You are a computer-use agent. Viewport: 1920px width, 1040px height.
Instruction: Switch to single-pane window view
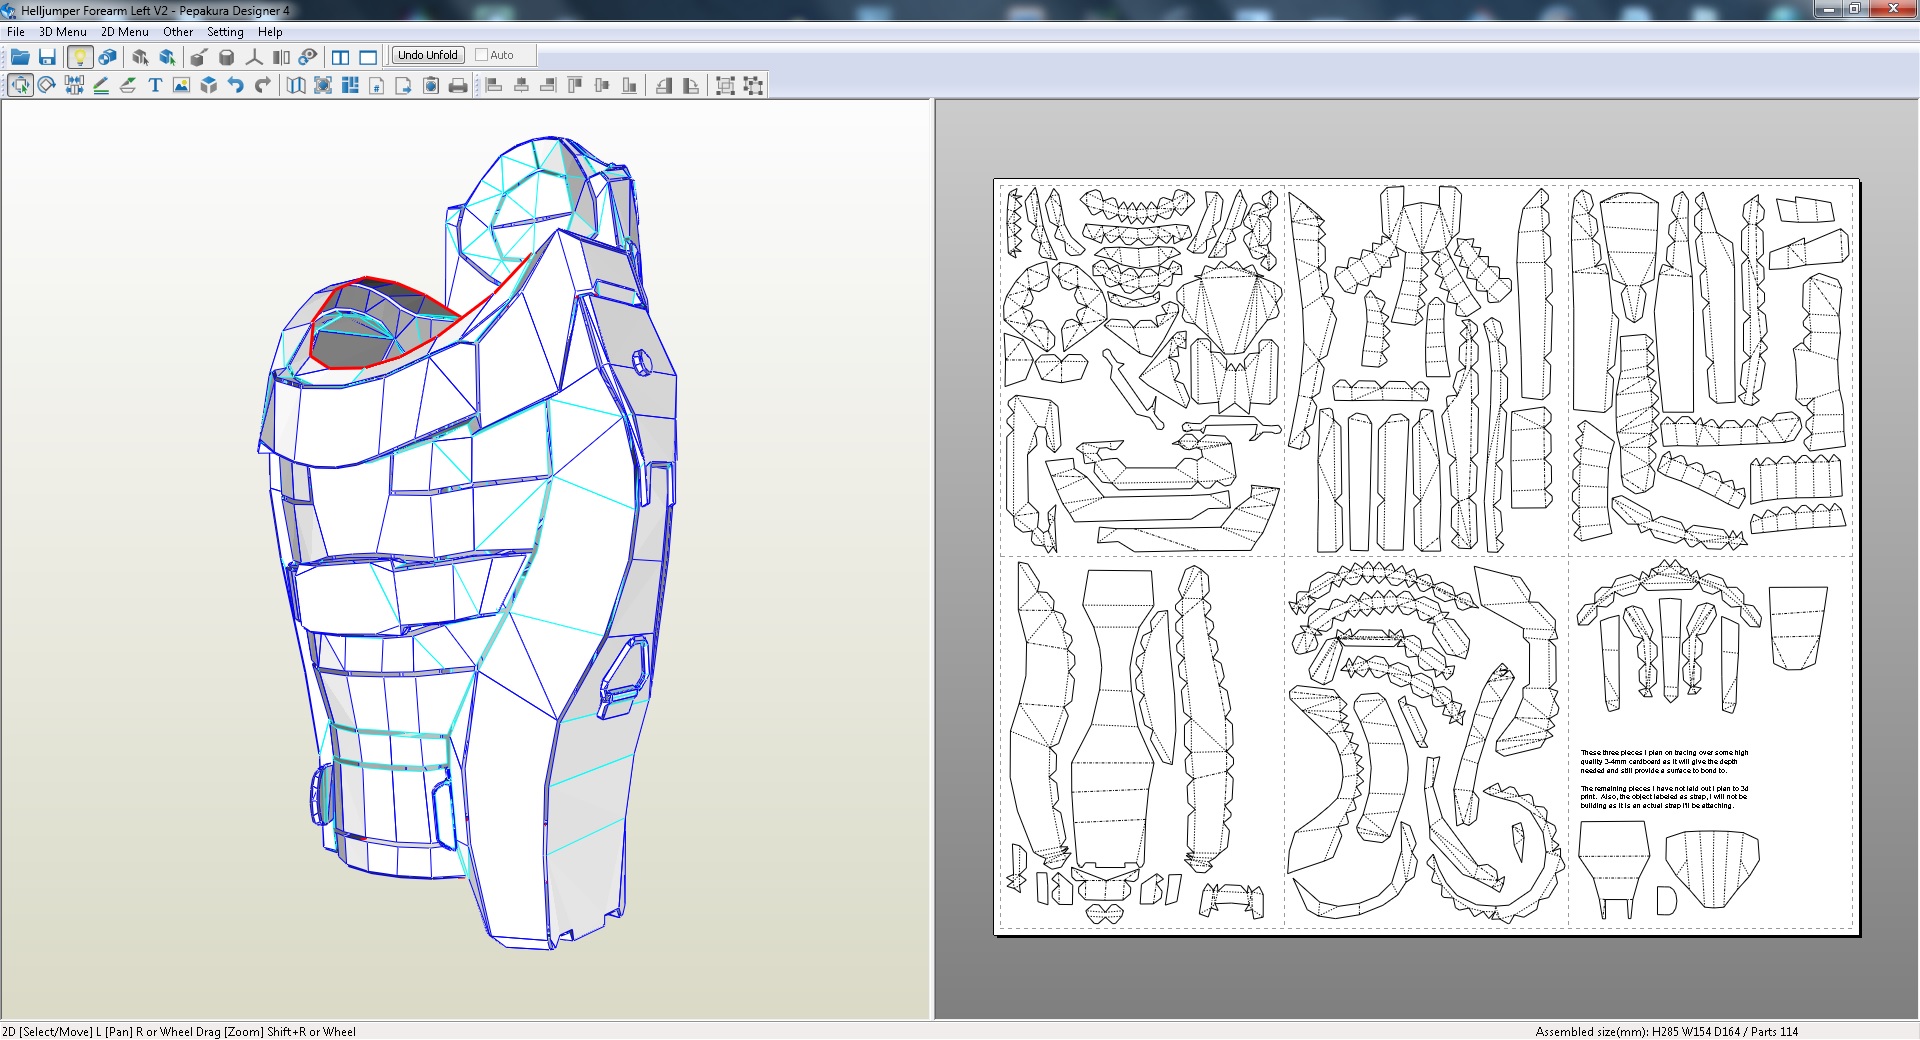pos(368,57)
